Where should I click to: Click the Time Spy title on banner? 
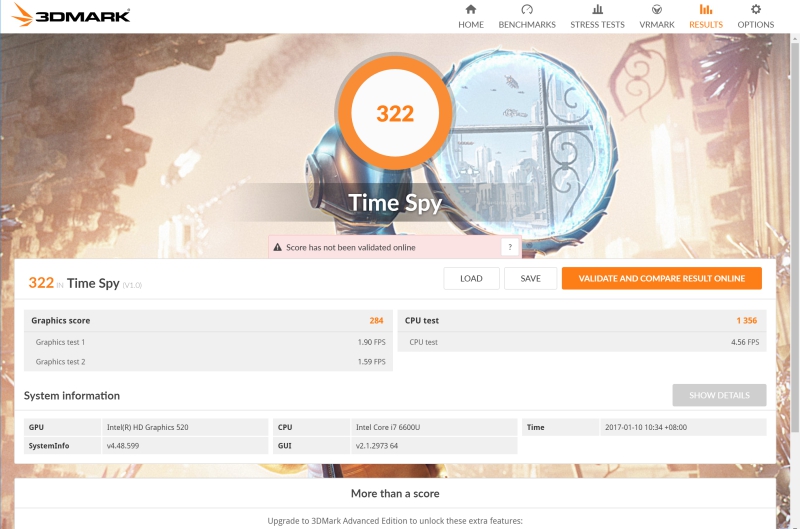395,203
